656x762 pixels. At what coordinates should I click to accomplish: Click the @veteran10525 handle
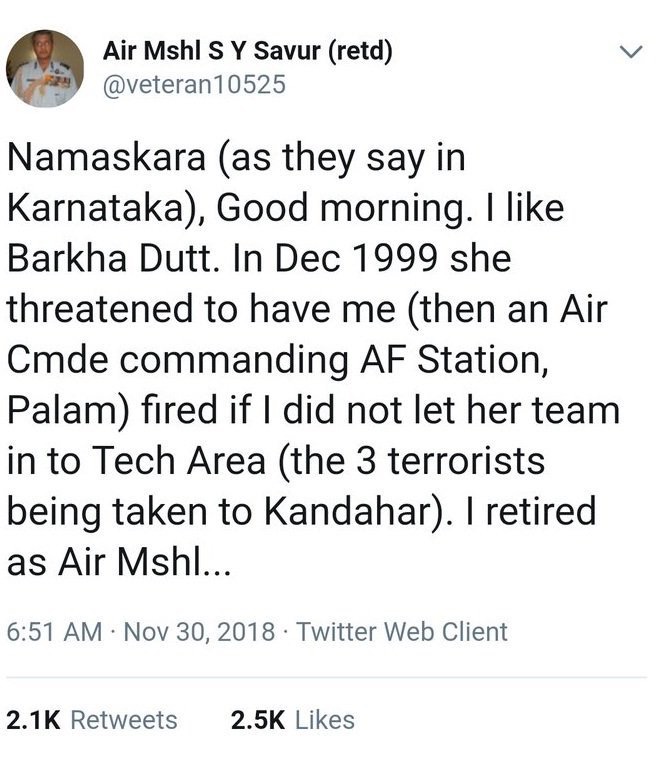tap(194, 85)
